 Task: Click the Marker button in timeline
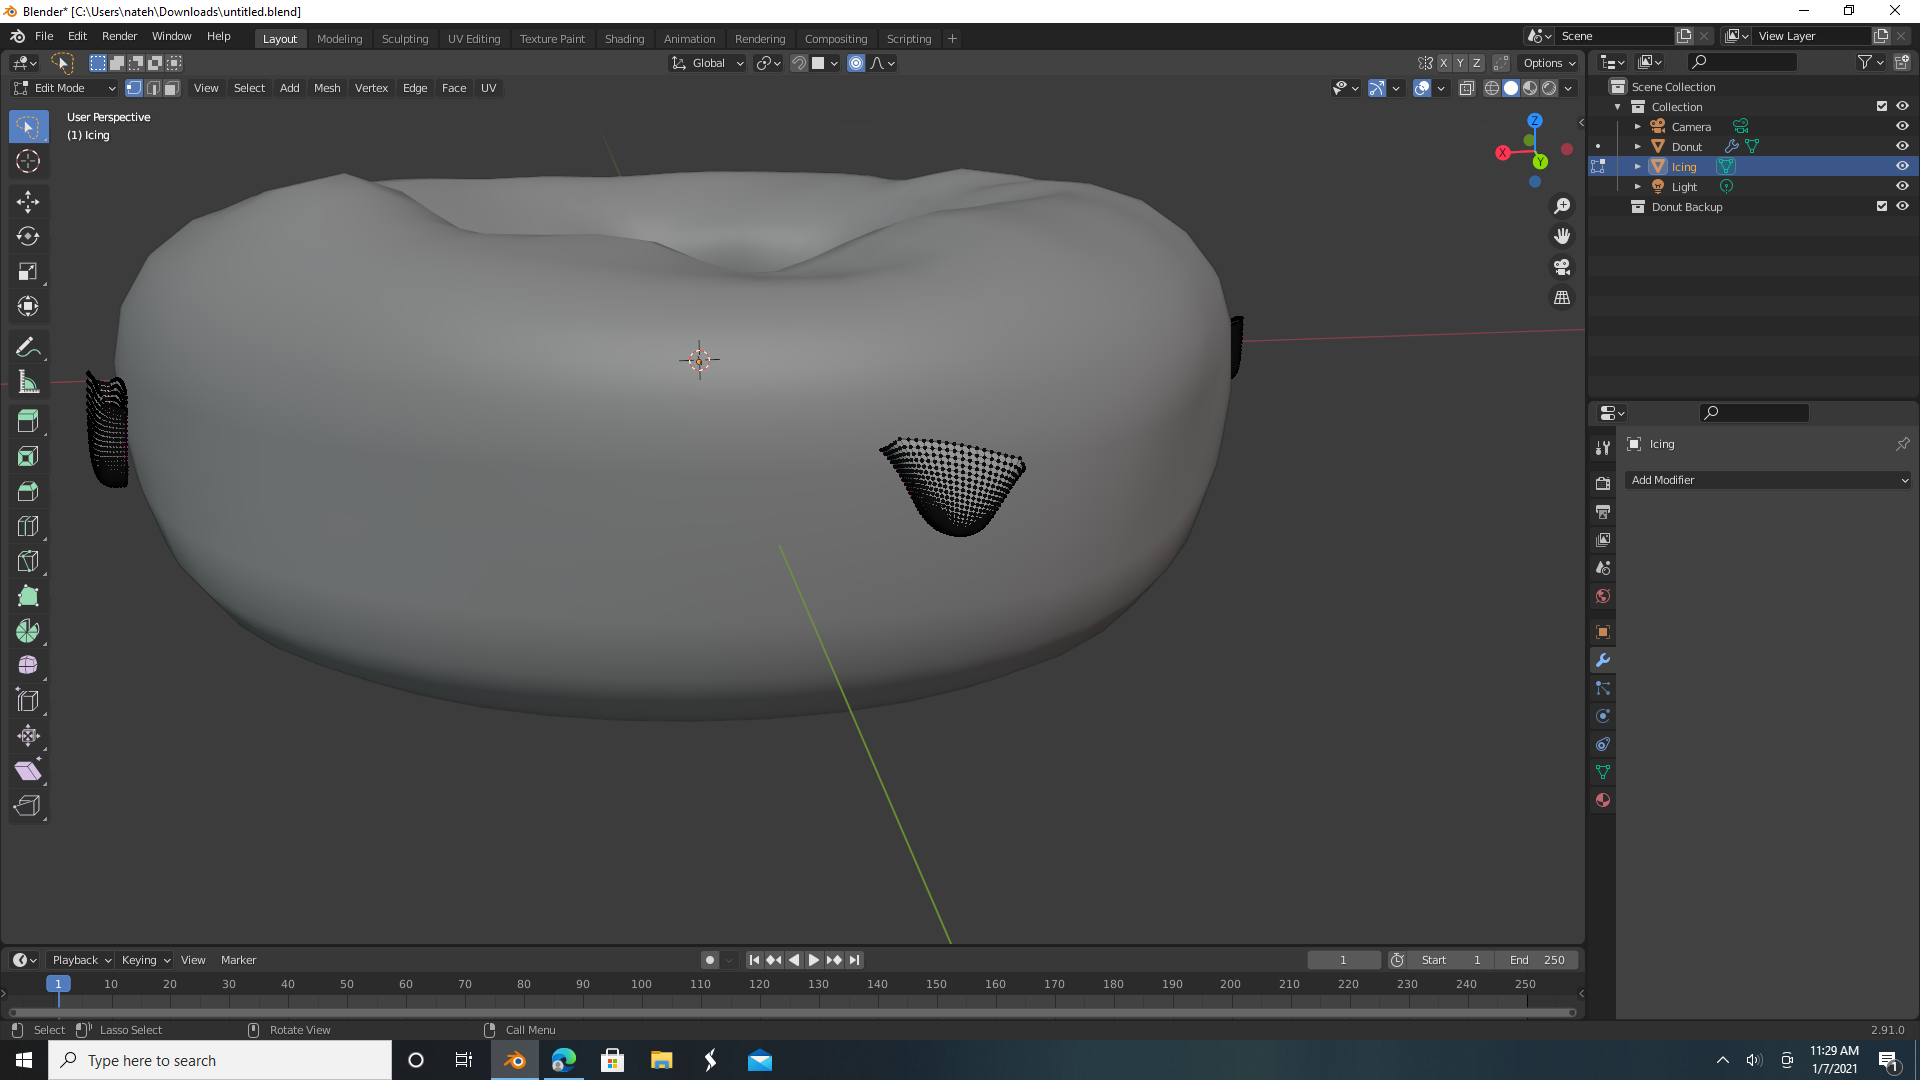click(238, 960)
